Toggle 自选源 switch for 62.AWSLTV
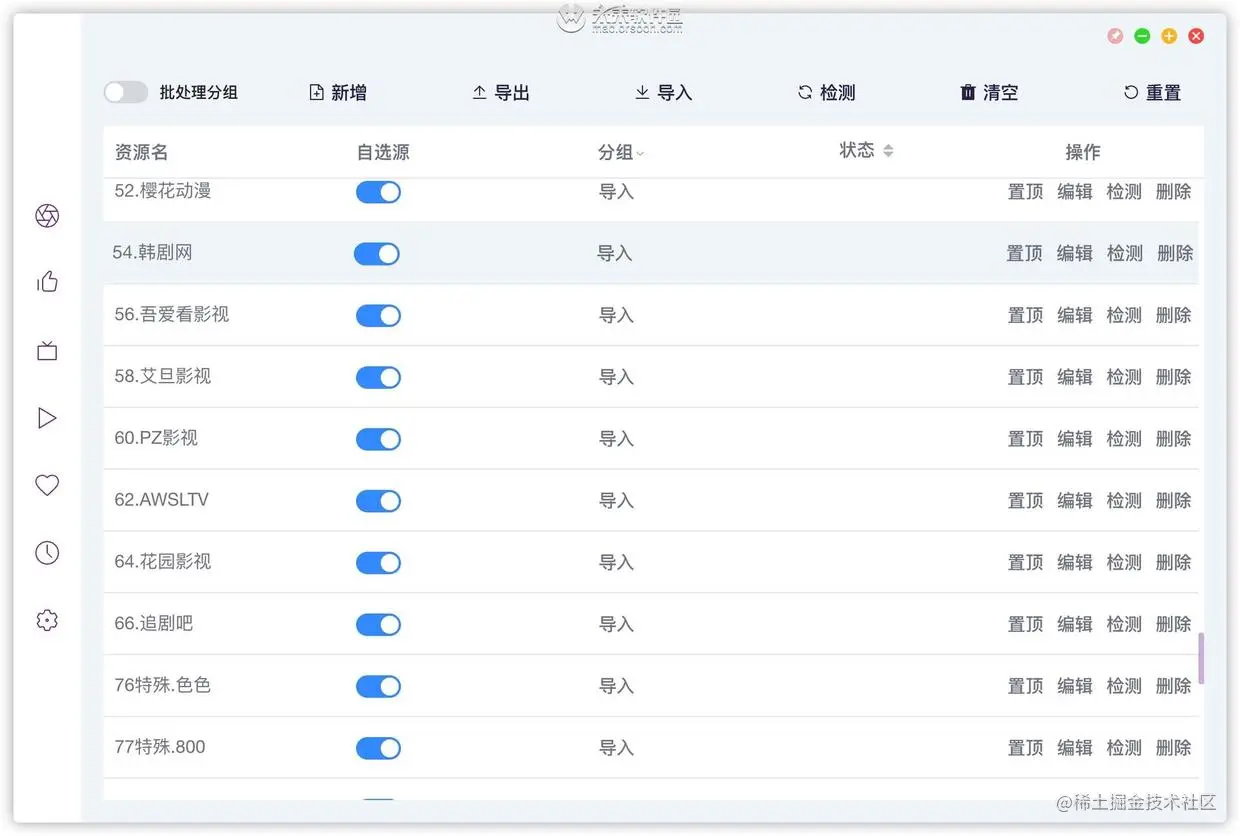 [378, 501]
